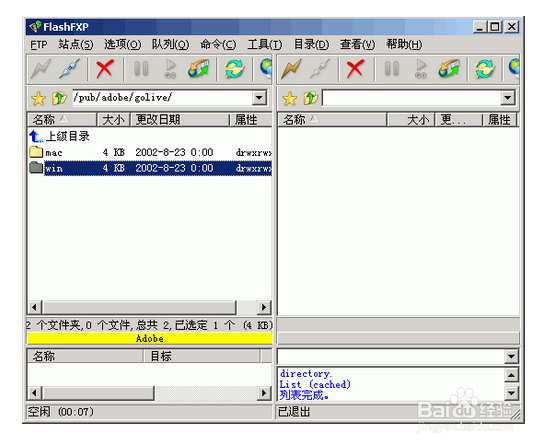This screenshot has width=544, height=446.
Task: Open the 工具(T) menu
Action: pyautogui.click(x=265, y=44)
